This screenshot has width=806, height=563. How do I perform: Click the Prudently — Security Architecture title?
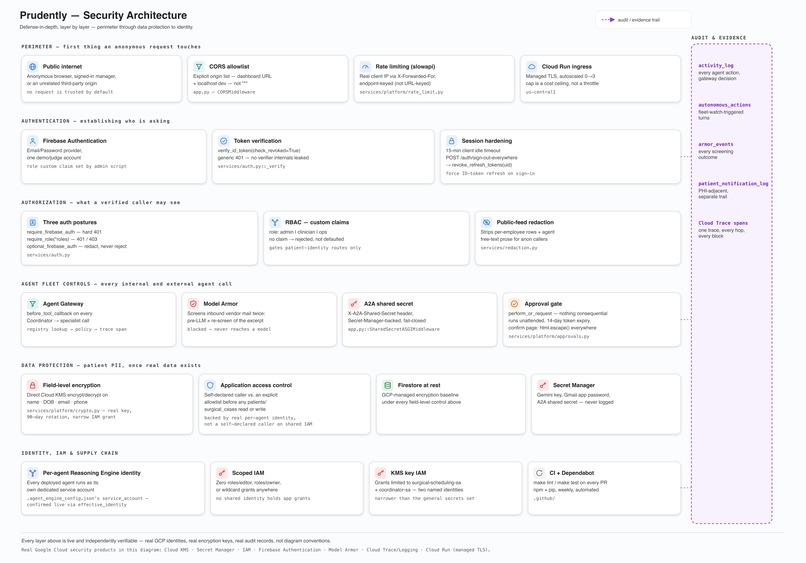tap(103, 15)
